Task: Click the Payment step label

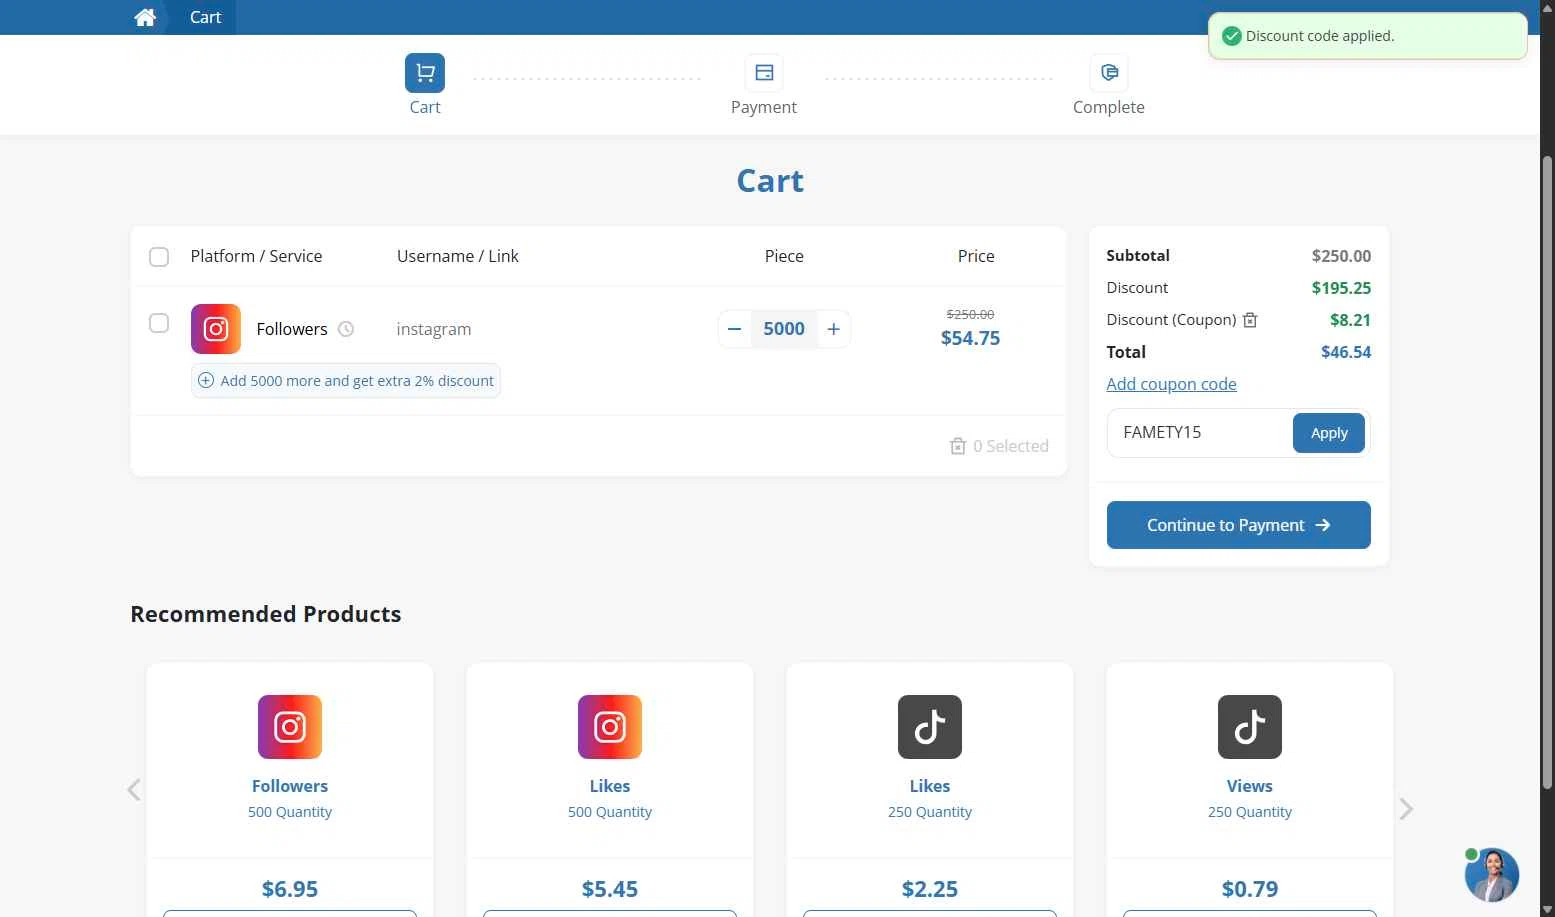Action: coord(764,107)
